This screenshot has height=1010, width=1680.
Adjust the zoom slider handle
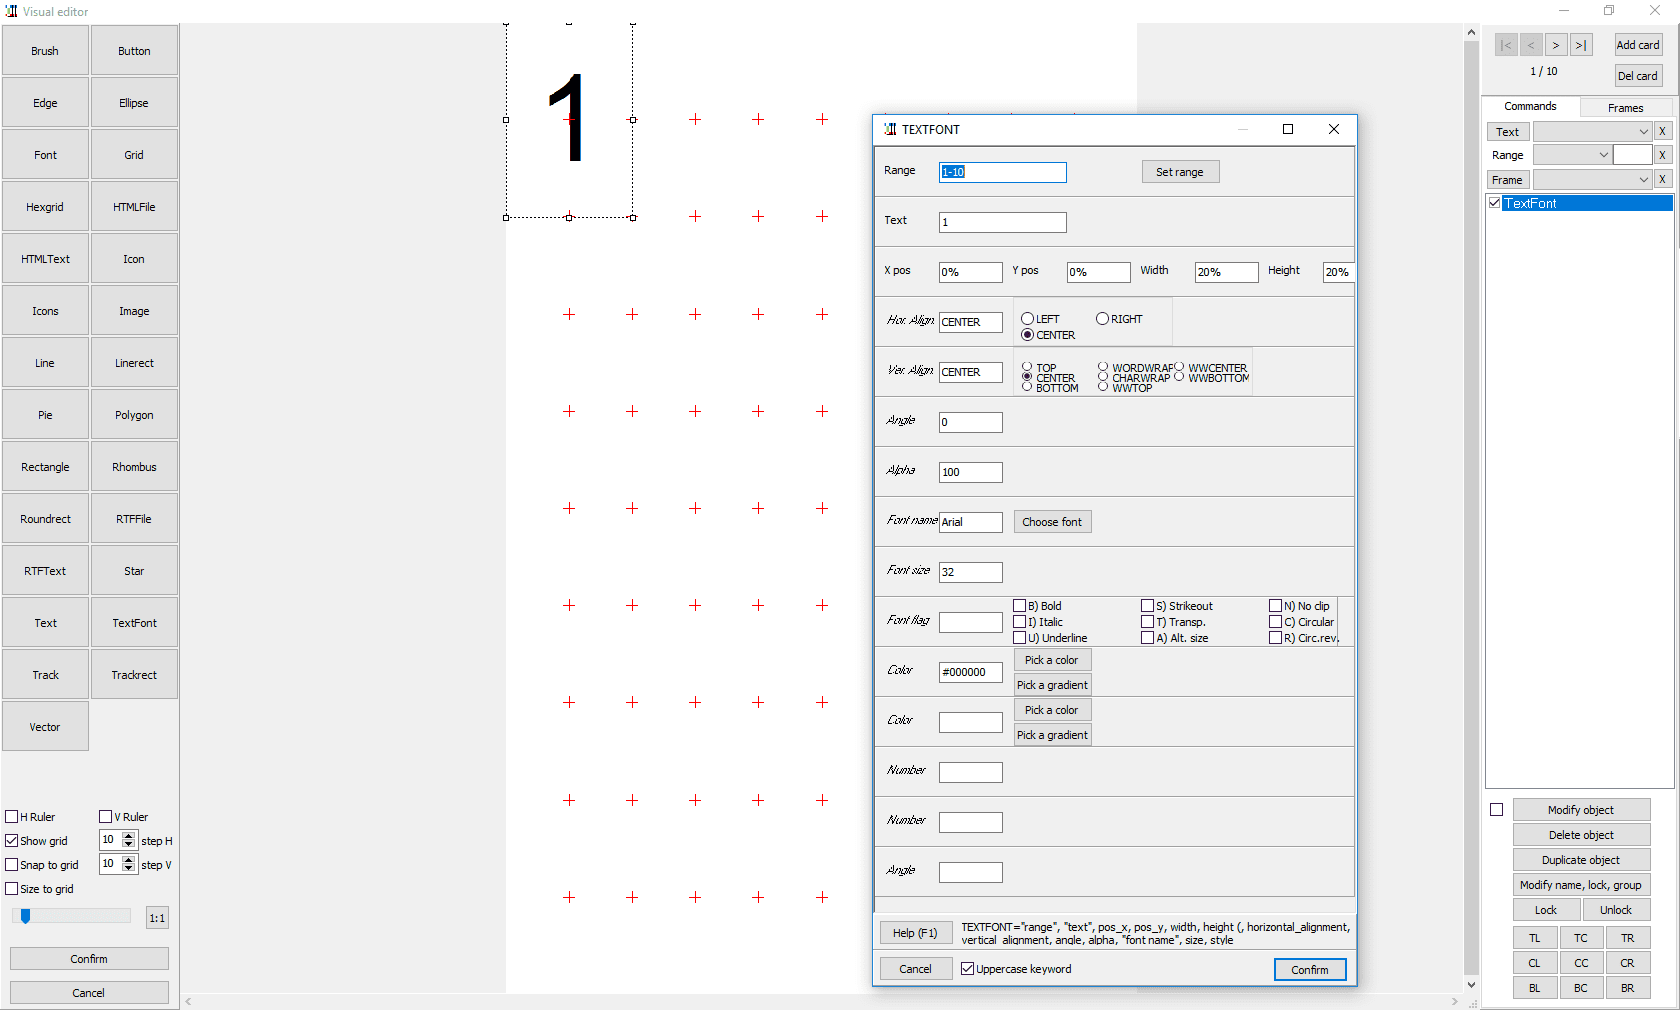[26, 916]
